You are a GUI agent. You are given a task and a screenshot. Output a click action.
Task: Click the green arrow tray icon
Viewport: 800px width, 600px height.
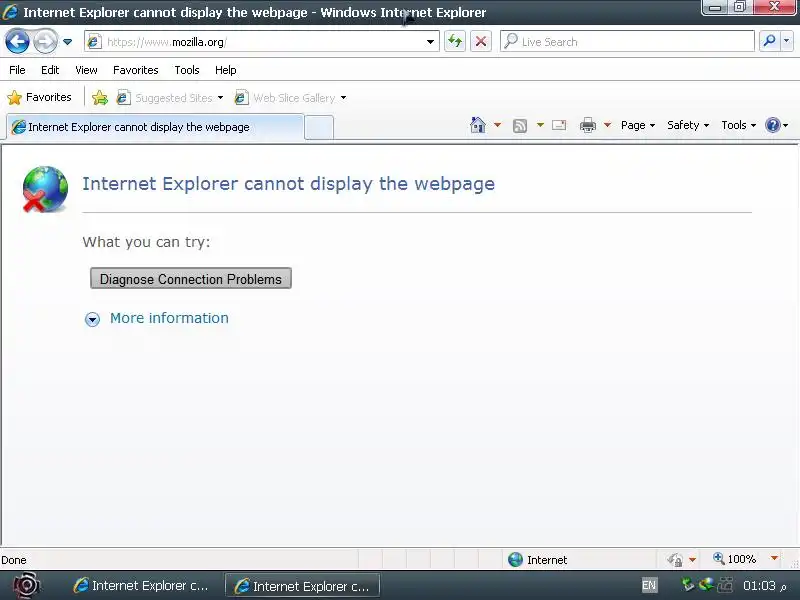tap(688, 584)
